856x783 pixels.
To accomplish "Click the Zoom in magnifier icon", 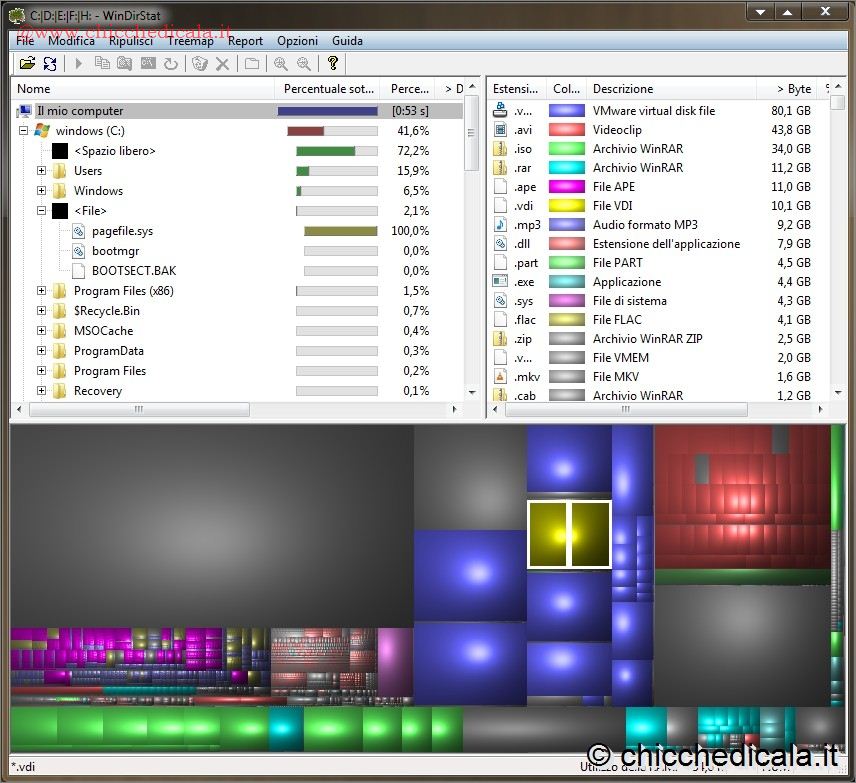I will 281,63.
